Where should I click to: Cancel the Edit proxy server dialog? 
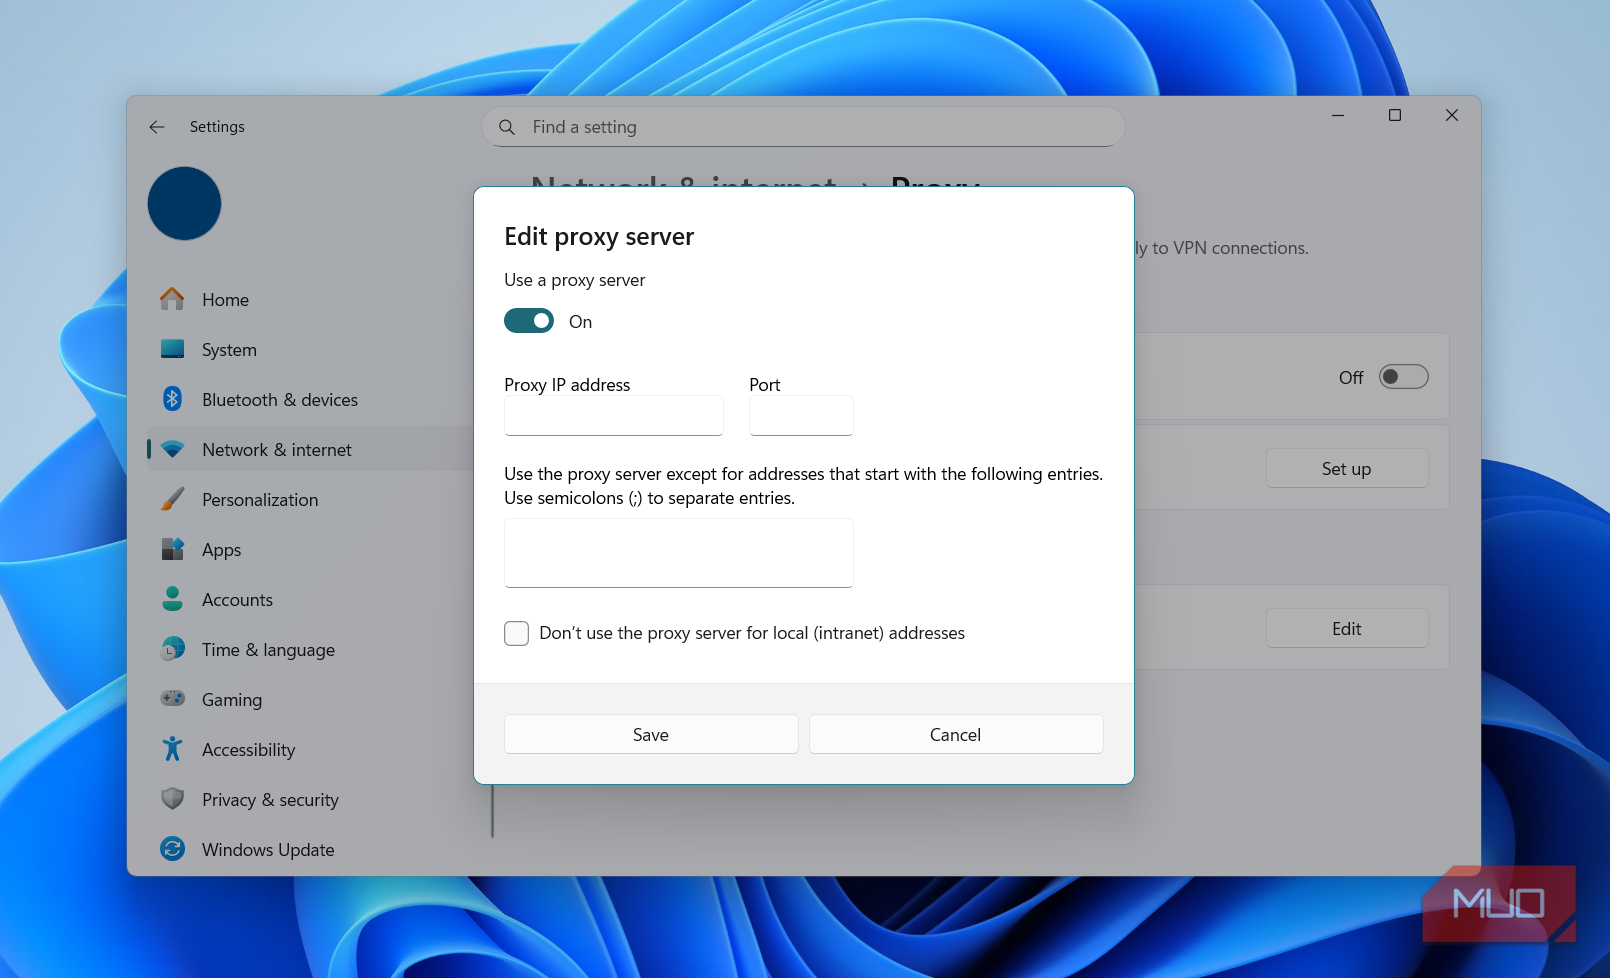pyautogui.click(x=955, y=734)
